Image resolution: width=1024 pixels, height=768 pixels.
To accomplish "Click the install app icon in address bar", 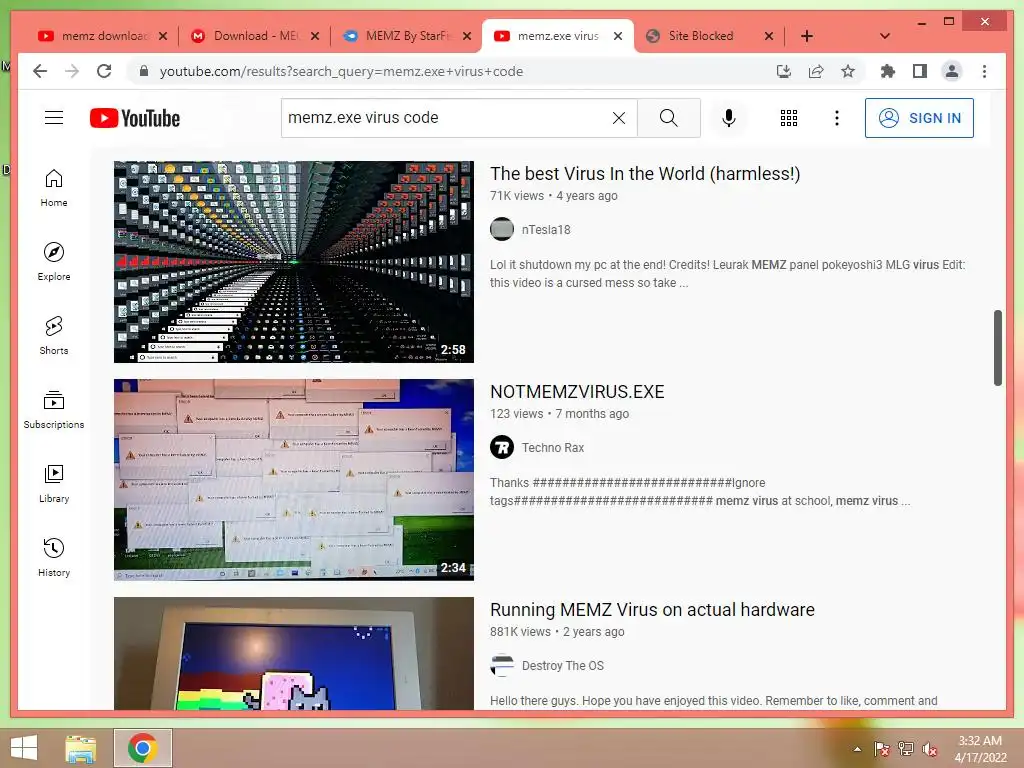I will tap(784, 71).
